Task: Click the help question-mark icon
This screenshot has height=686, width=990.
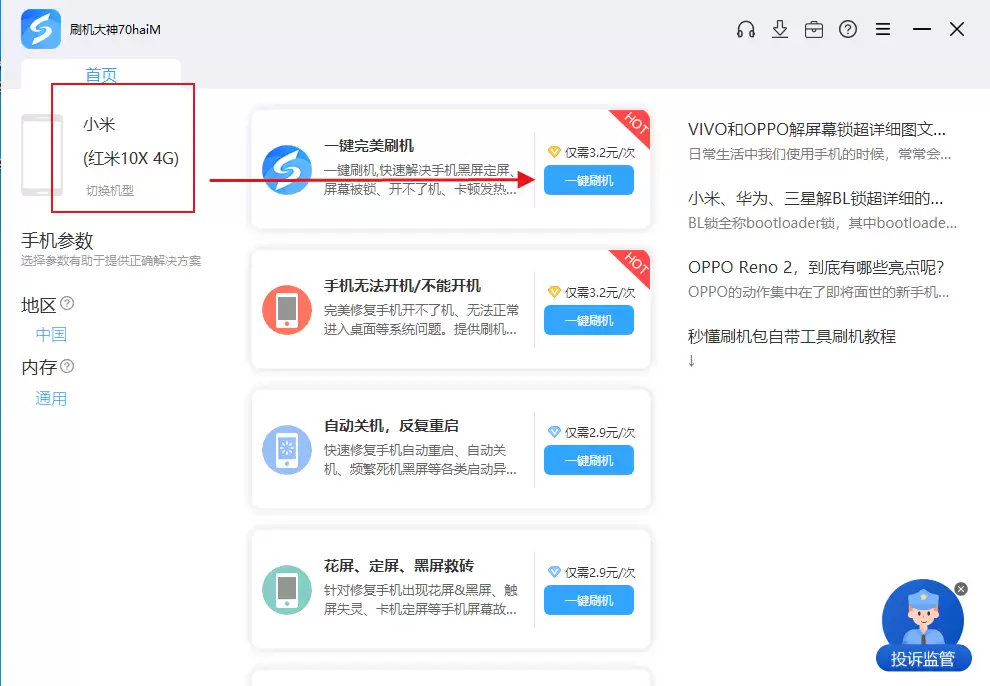Action: 848,29
